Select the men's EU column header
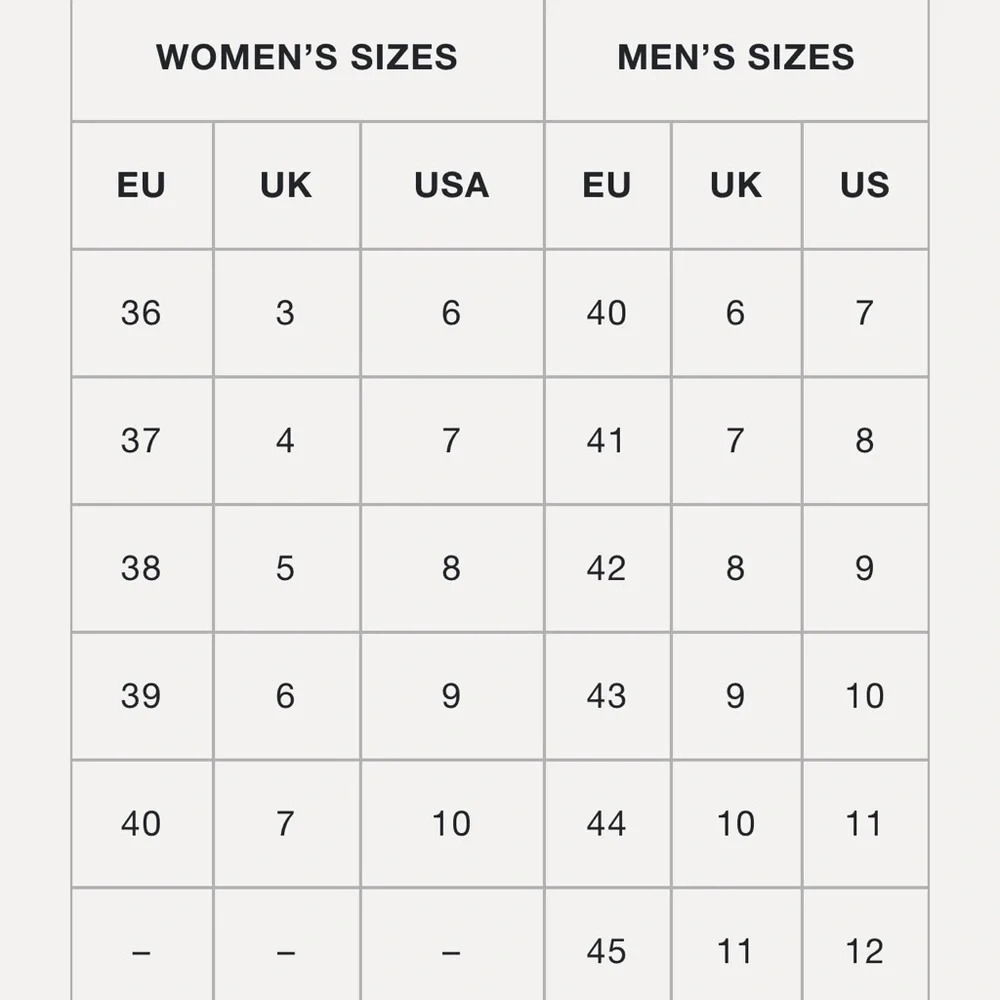The width and height of the screenshot is (1000, 1000). point(607,185)
